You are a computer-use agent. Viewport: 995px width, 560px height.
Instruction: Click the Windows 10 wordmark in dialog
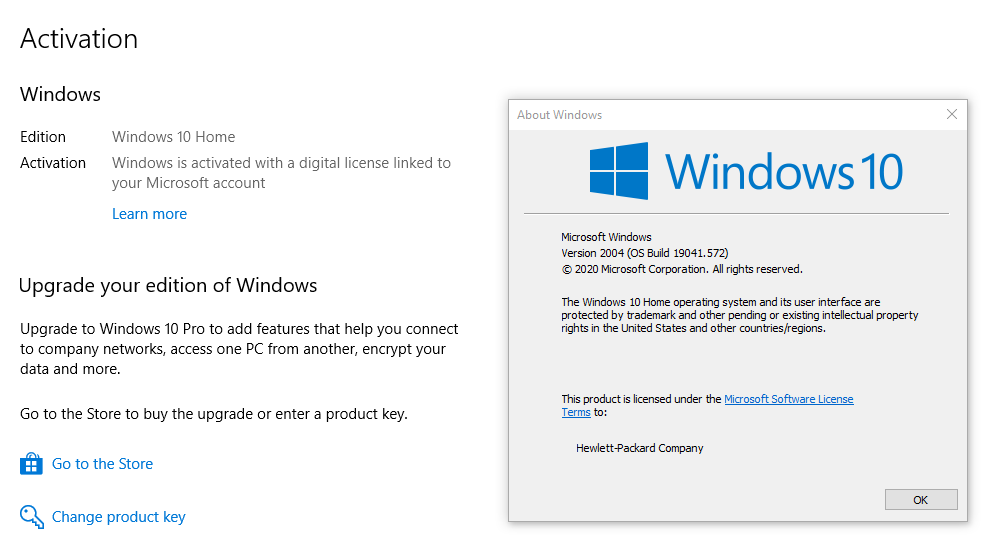784,171
